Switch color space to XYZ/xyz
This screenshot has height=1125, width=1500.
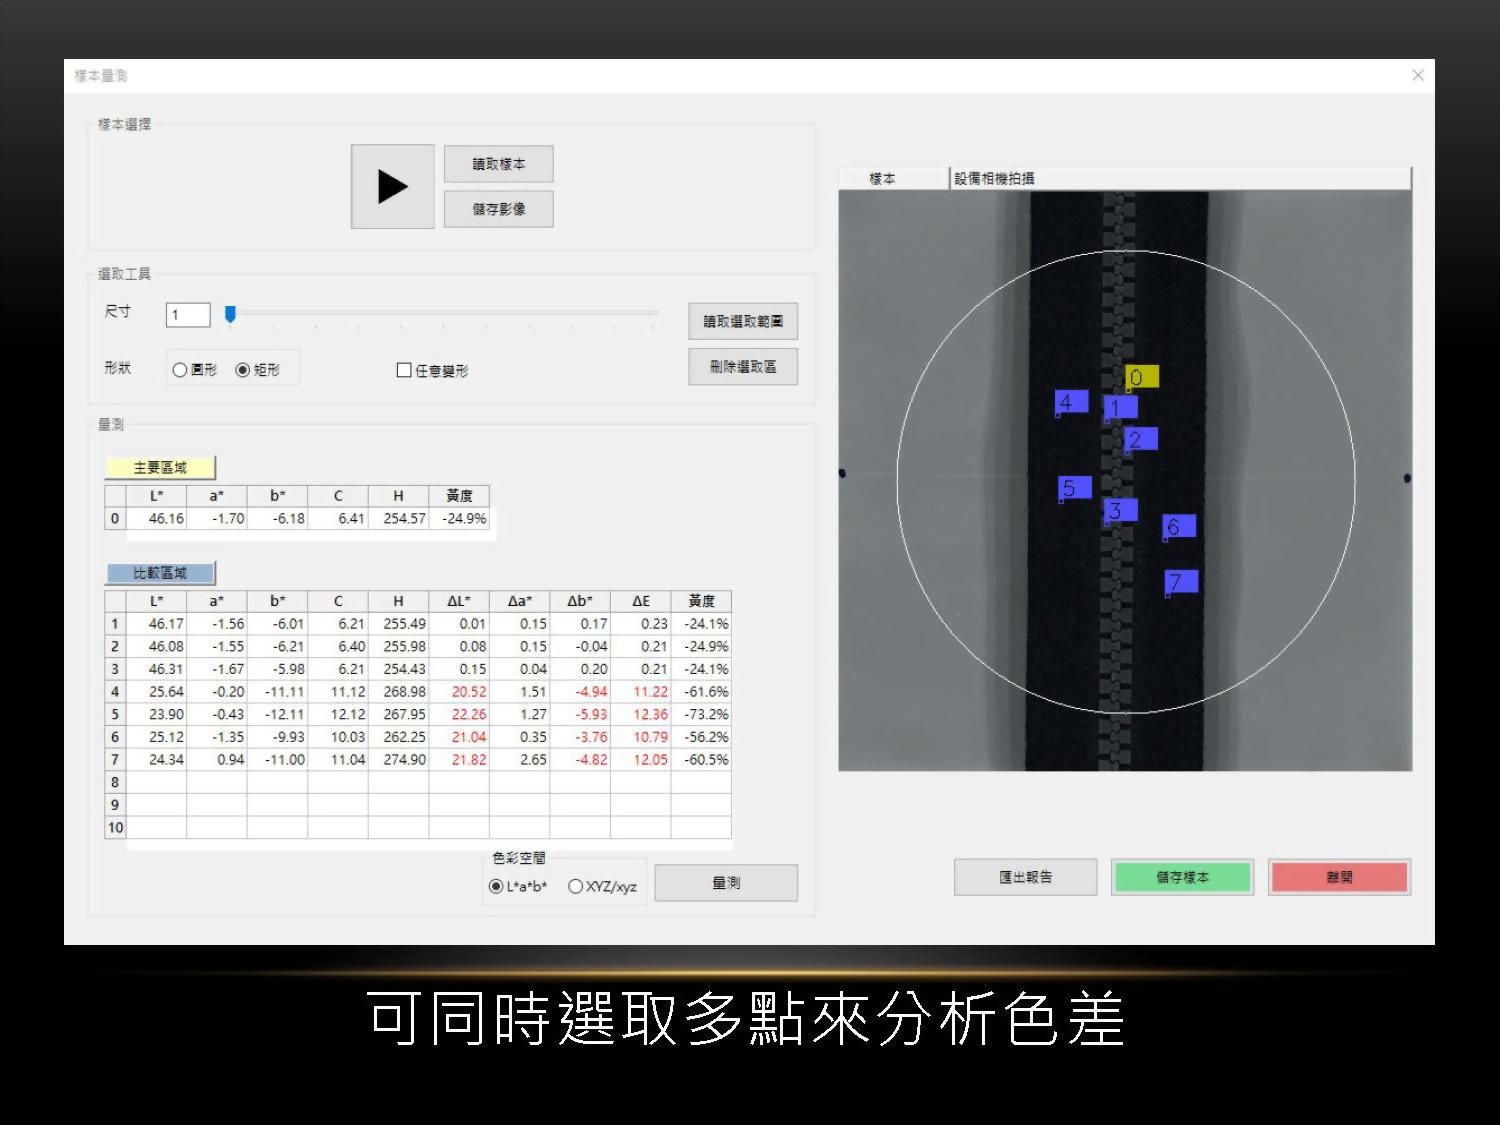[x=575, y=886]
